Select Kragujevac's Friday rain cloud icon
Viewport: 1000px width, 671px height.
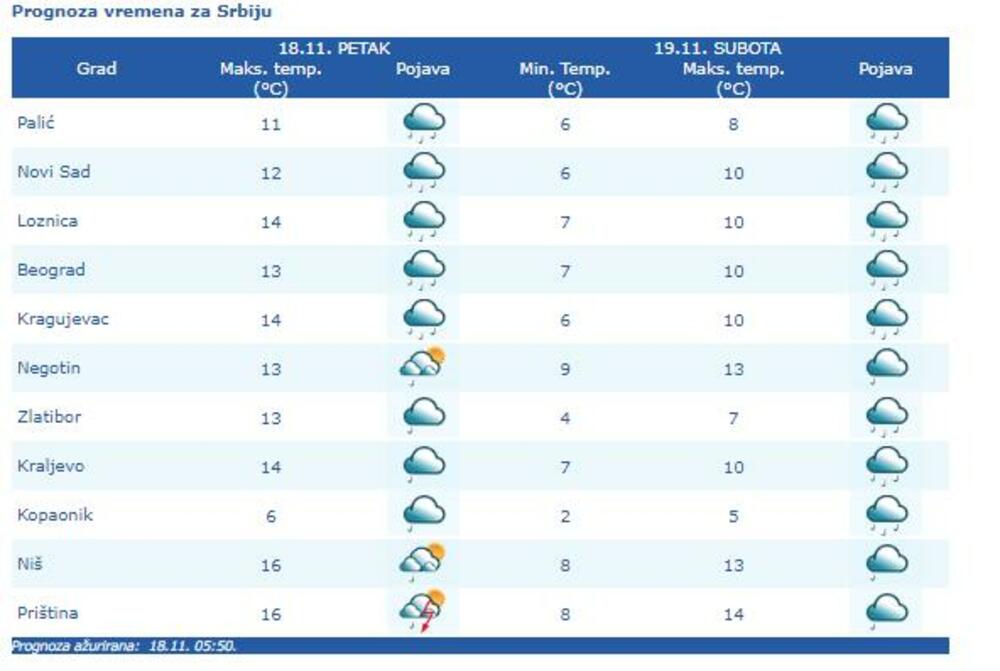pos(423,319)
